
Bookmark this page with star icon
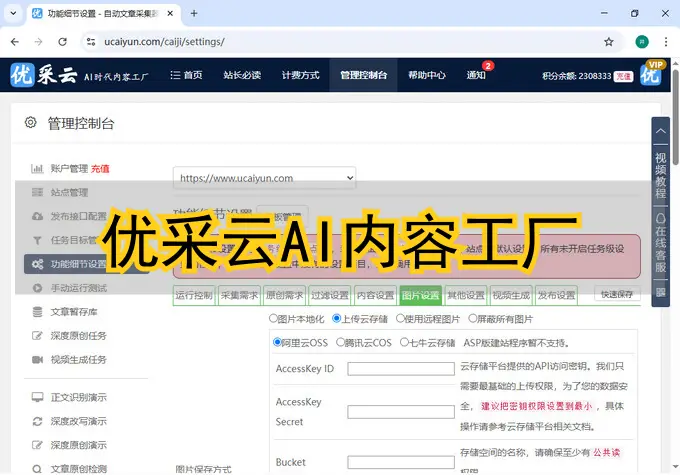pyautogui.click(x=608, y=42)
